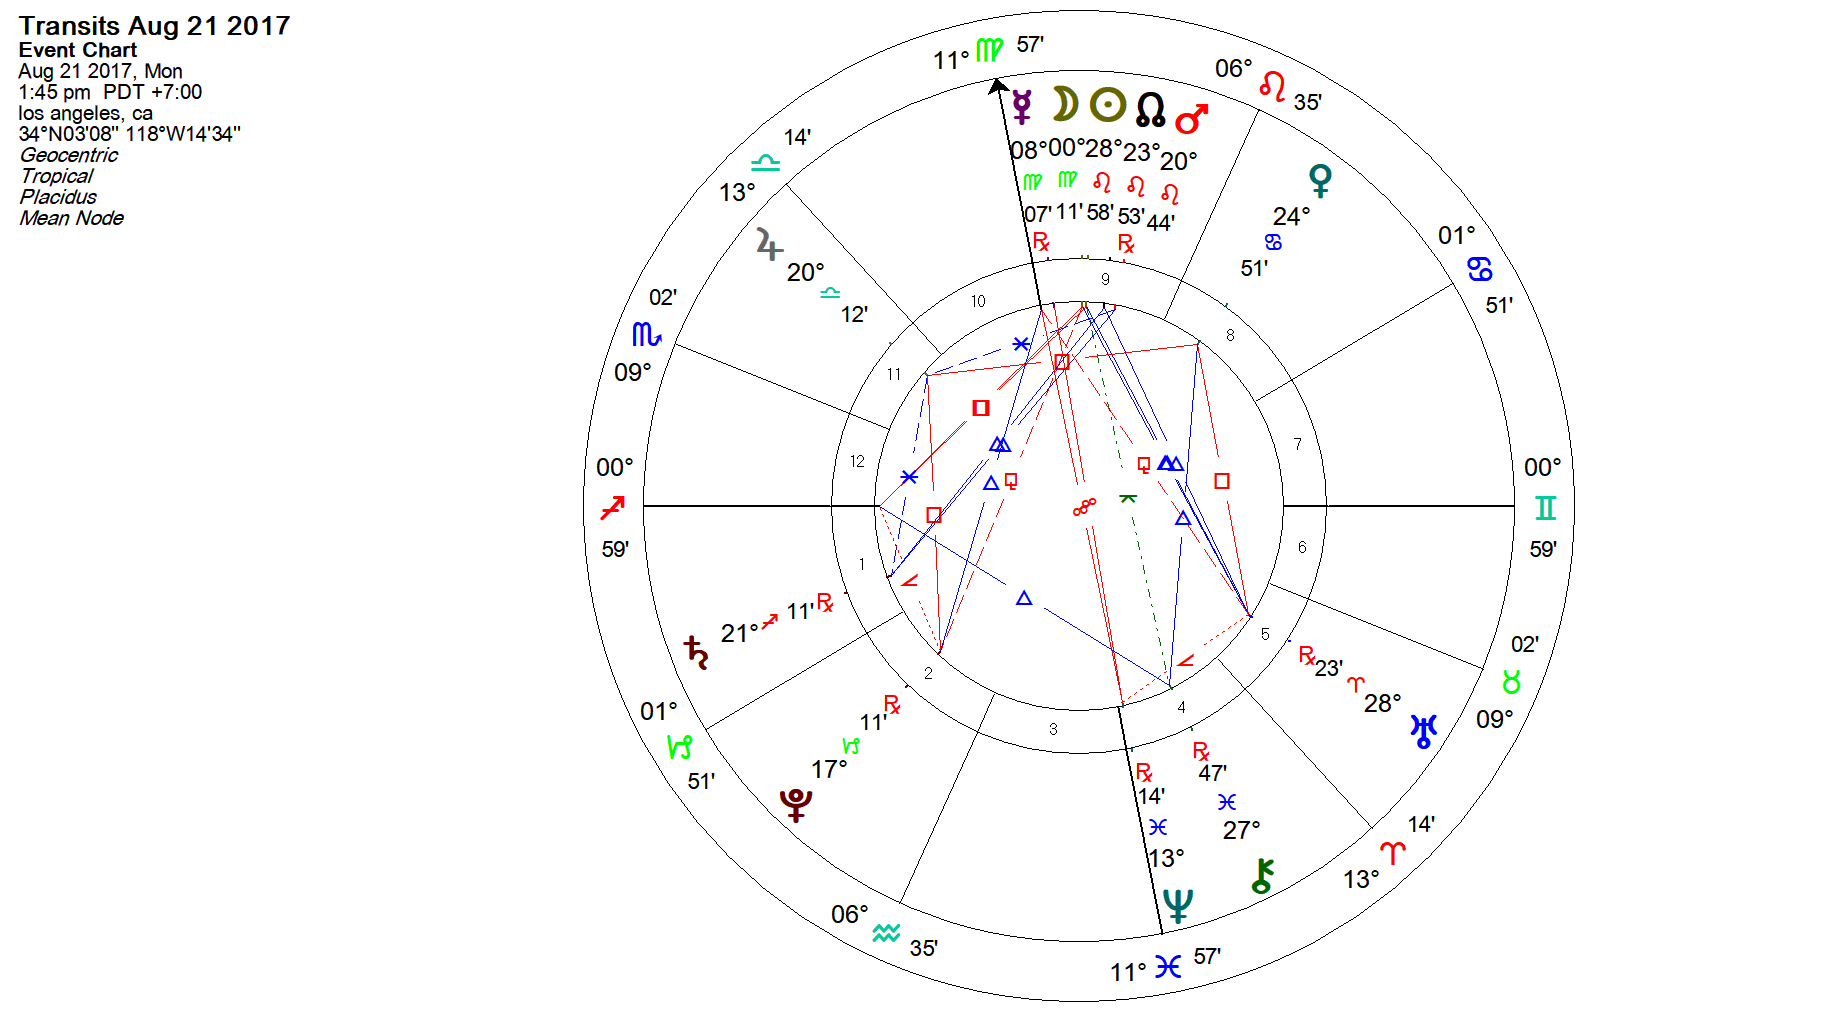The image size is (1821, 1013).
Task: Click the Aquarius sign on outer ring
Action: [x=886, y=933]
